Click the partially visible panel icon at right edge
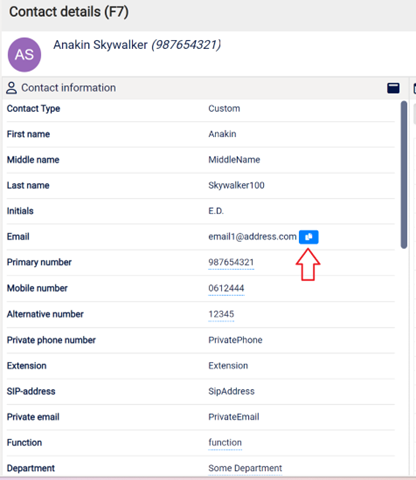This screenshot has width=416, height=480. pos(414,88)
